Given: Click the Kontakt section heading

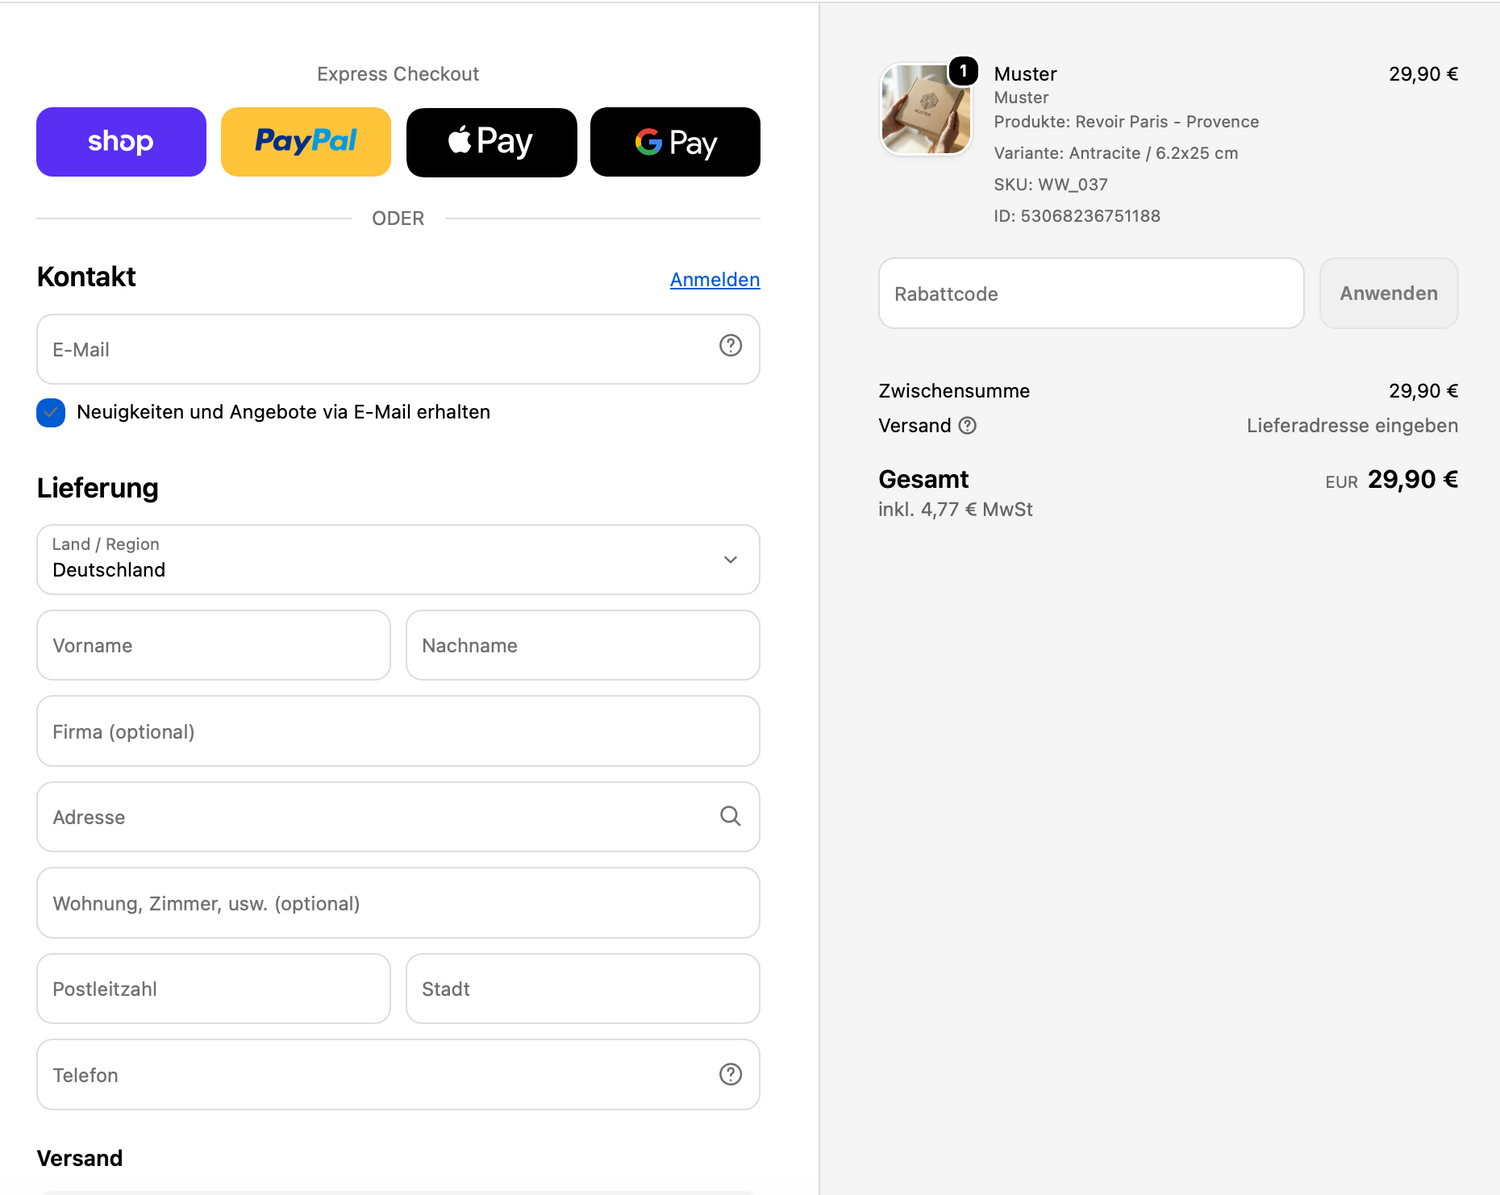Looking at the screenshot, I should [86, 277].
